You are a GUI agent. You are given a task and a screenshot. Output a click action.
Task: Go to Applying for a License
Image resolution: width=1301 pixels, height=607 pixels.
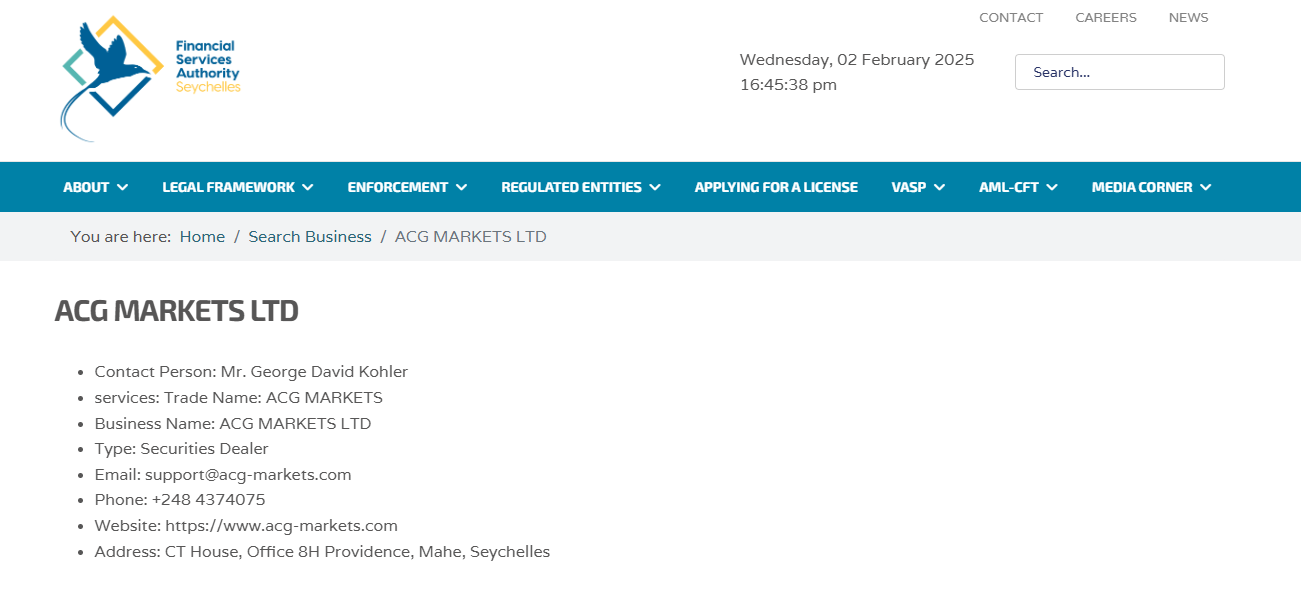pyautogui.click(x=776, y=187)
